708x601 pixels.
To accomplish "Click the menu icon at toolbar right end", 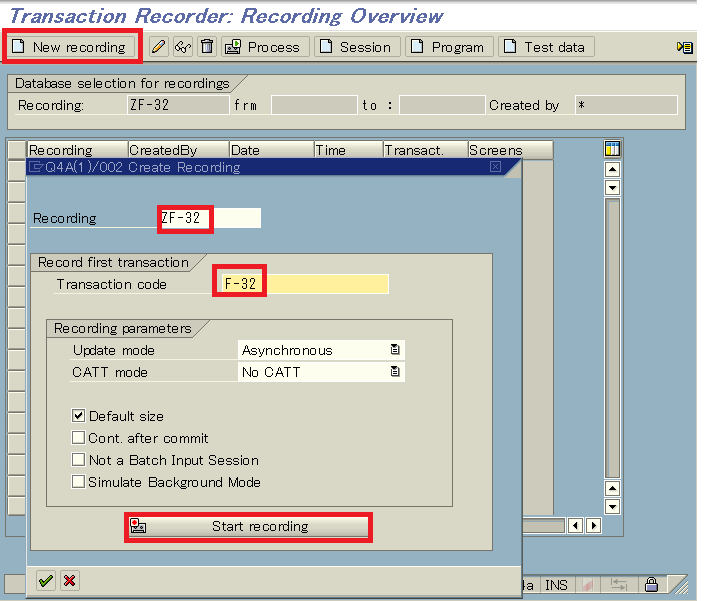I will [x=685, y=47].
